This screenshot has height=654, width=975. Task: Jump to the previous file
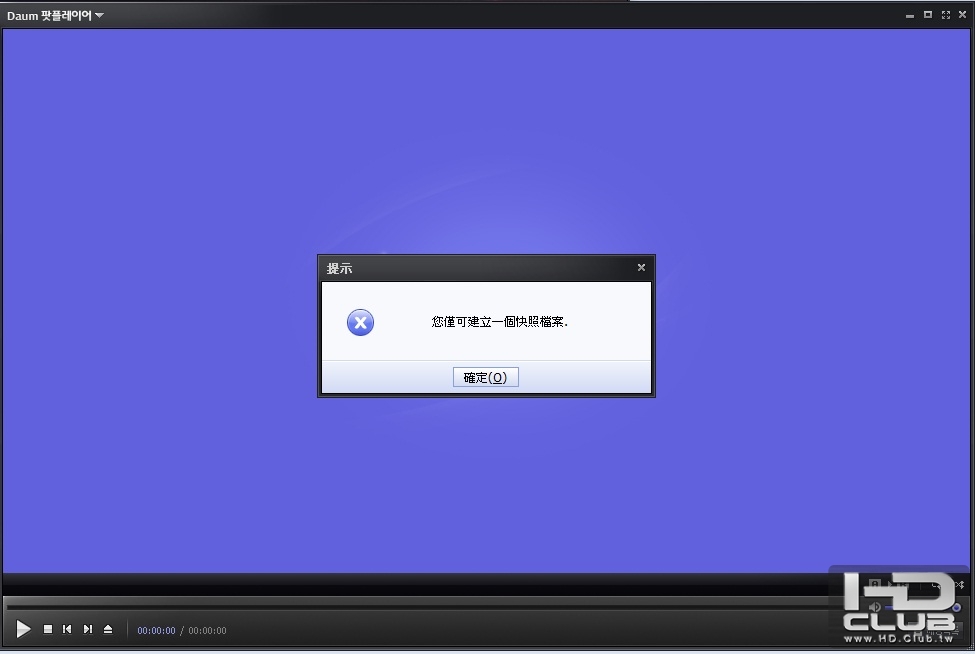coord(67,630)
